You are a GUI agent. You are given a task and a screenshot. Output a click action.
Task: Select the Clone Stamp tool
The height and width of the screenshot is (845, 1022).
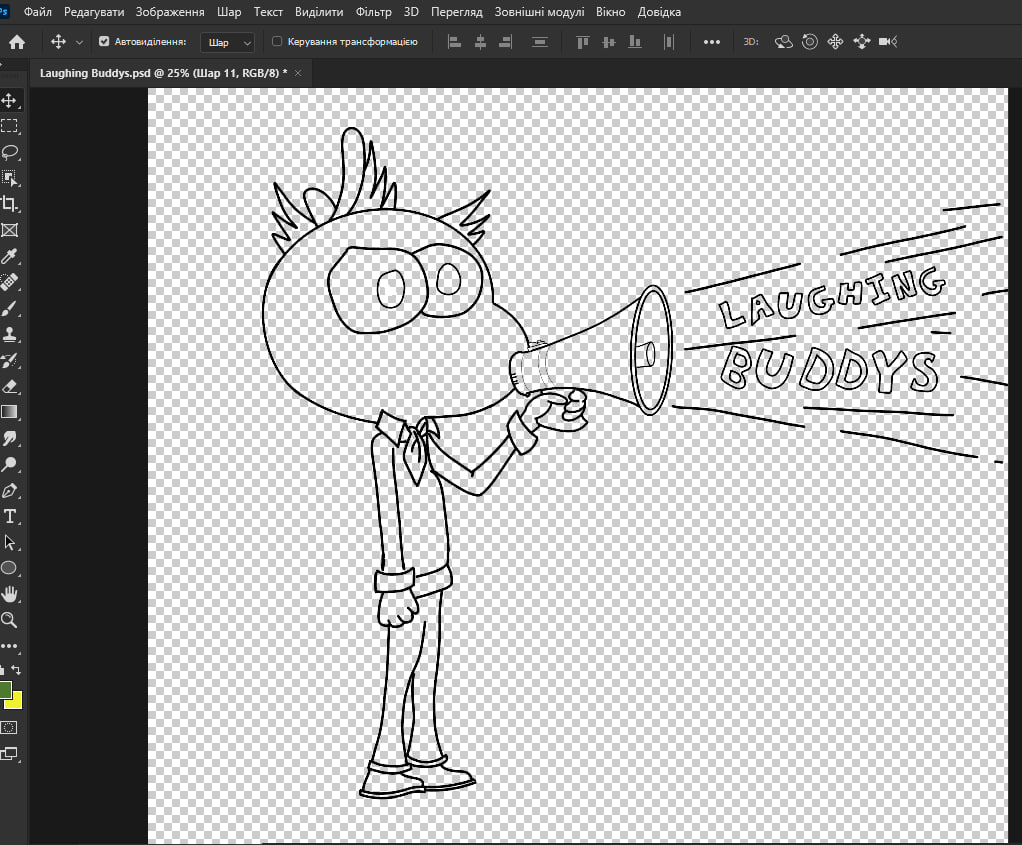coord(9,334)
